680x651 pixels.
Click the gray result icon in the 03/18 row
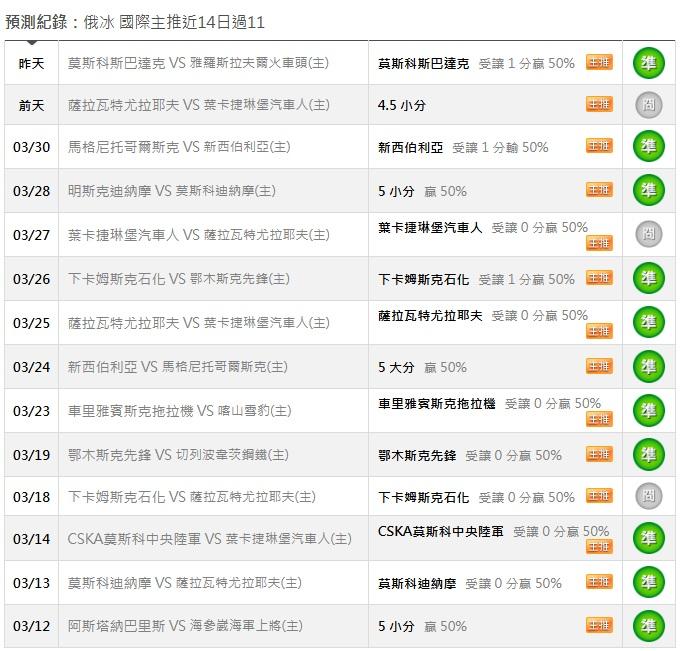(x=648, y=496)
